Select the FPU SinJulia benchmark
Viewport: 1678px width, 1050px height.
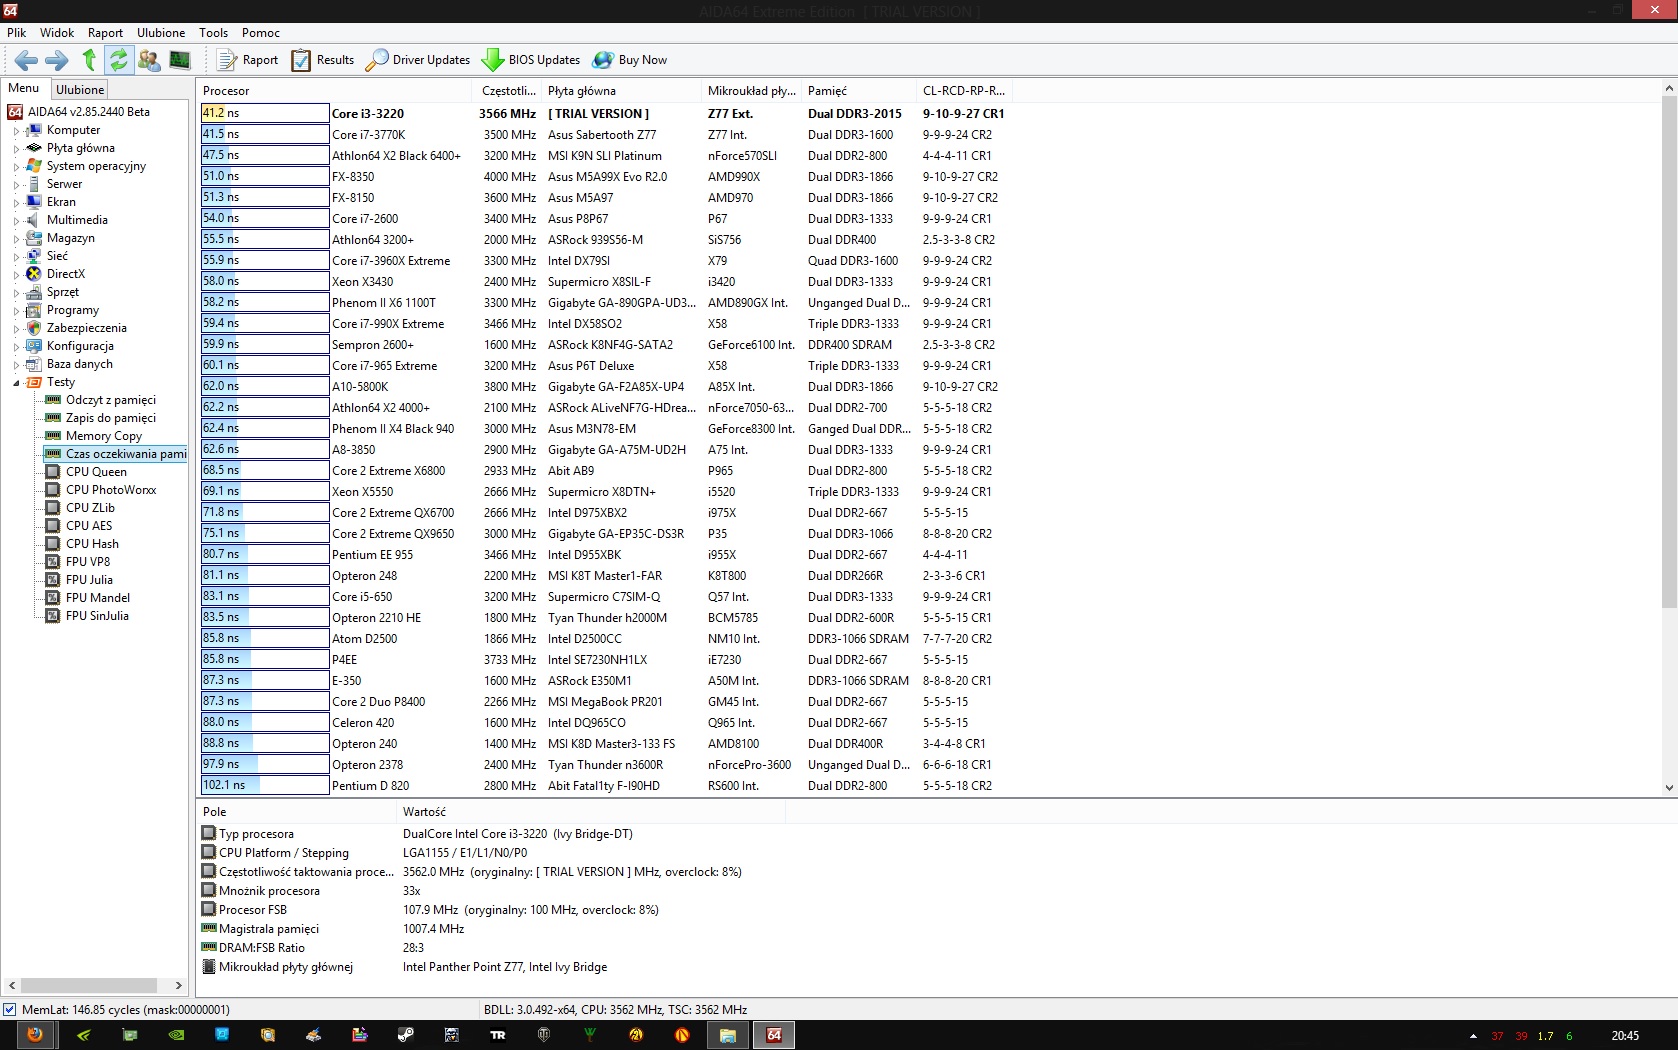97,616
